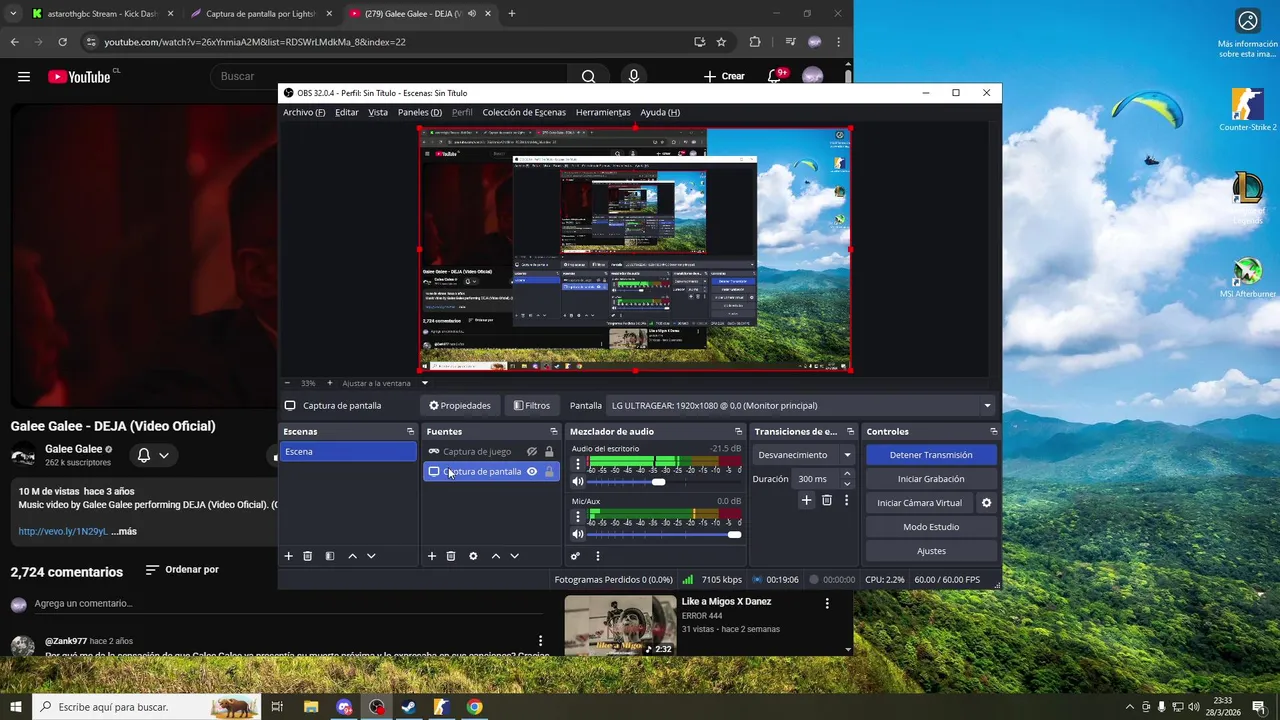1280x720 pixels.
Task: Toggle visibility of Captura de pantalla source
Action: click(x=532, y=472)
